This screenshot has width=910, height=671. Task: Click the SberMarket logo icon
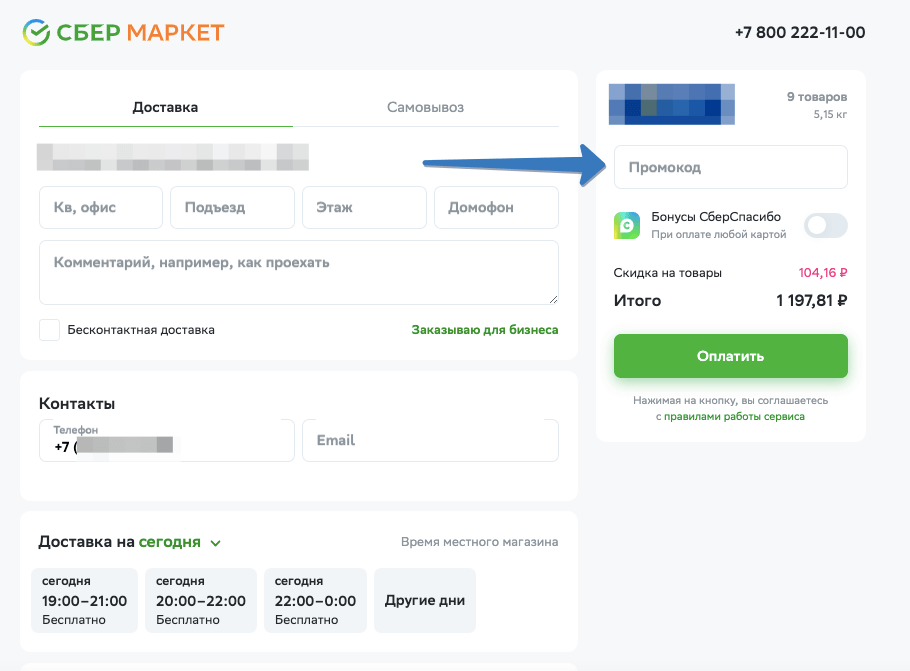point(36,32)
